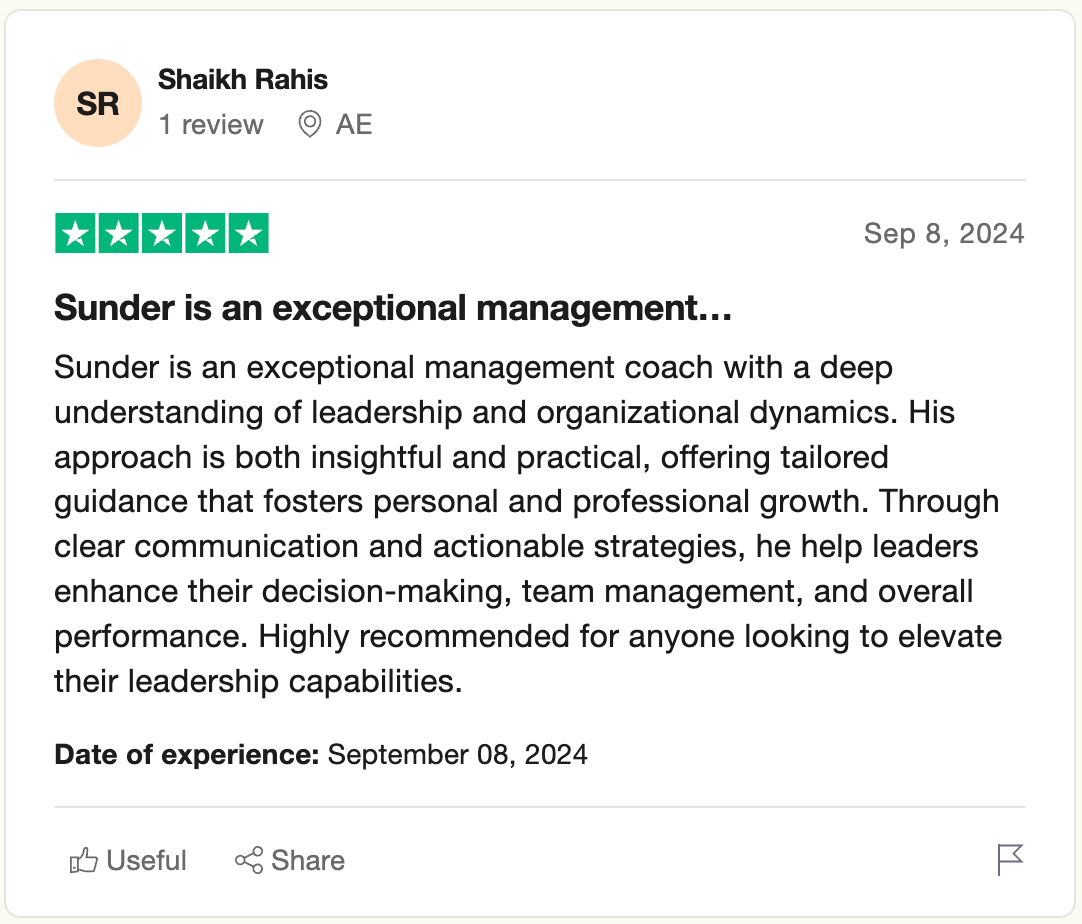This screenshot has height=924, width=1082.
Task: Click the fifth green star
Action: pos(248,234)
